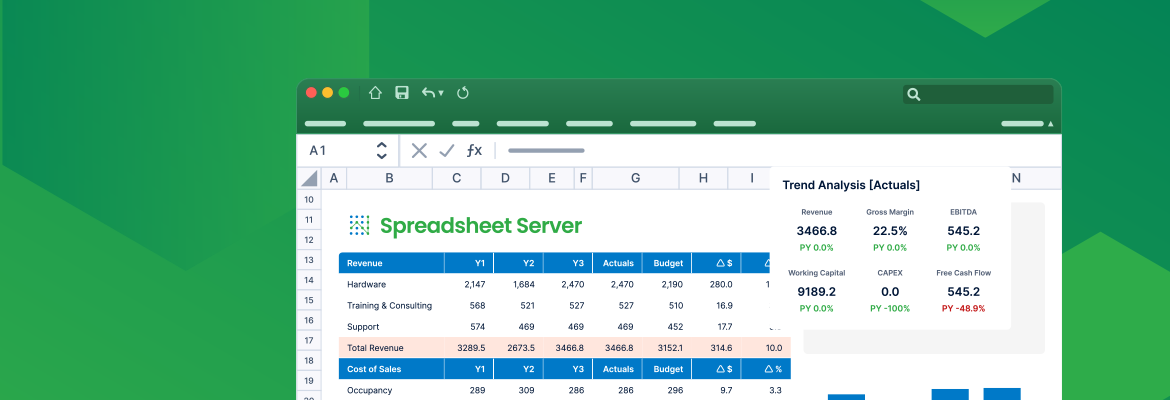Image resolution: width=1170 pixels, height=400 pixels.
Task: Click the Gross Margin value 22.5%
Action: coord(890,231)
